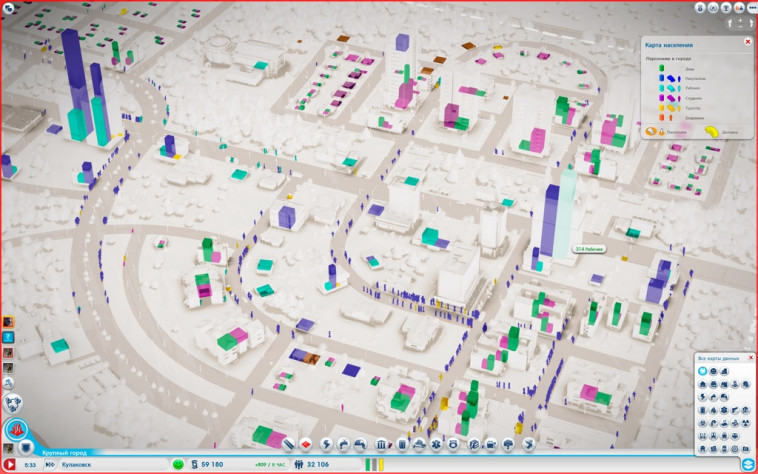Screen dimensions: 758x474
Task: Open the fire helmet build menu
Action: coord(419,444)
